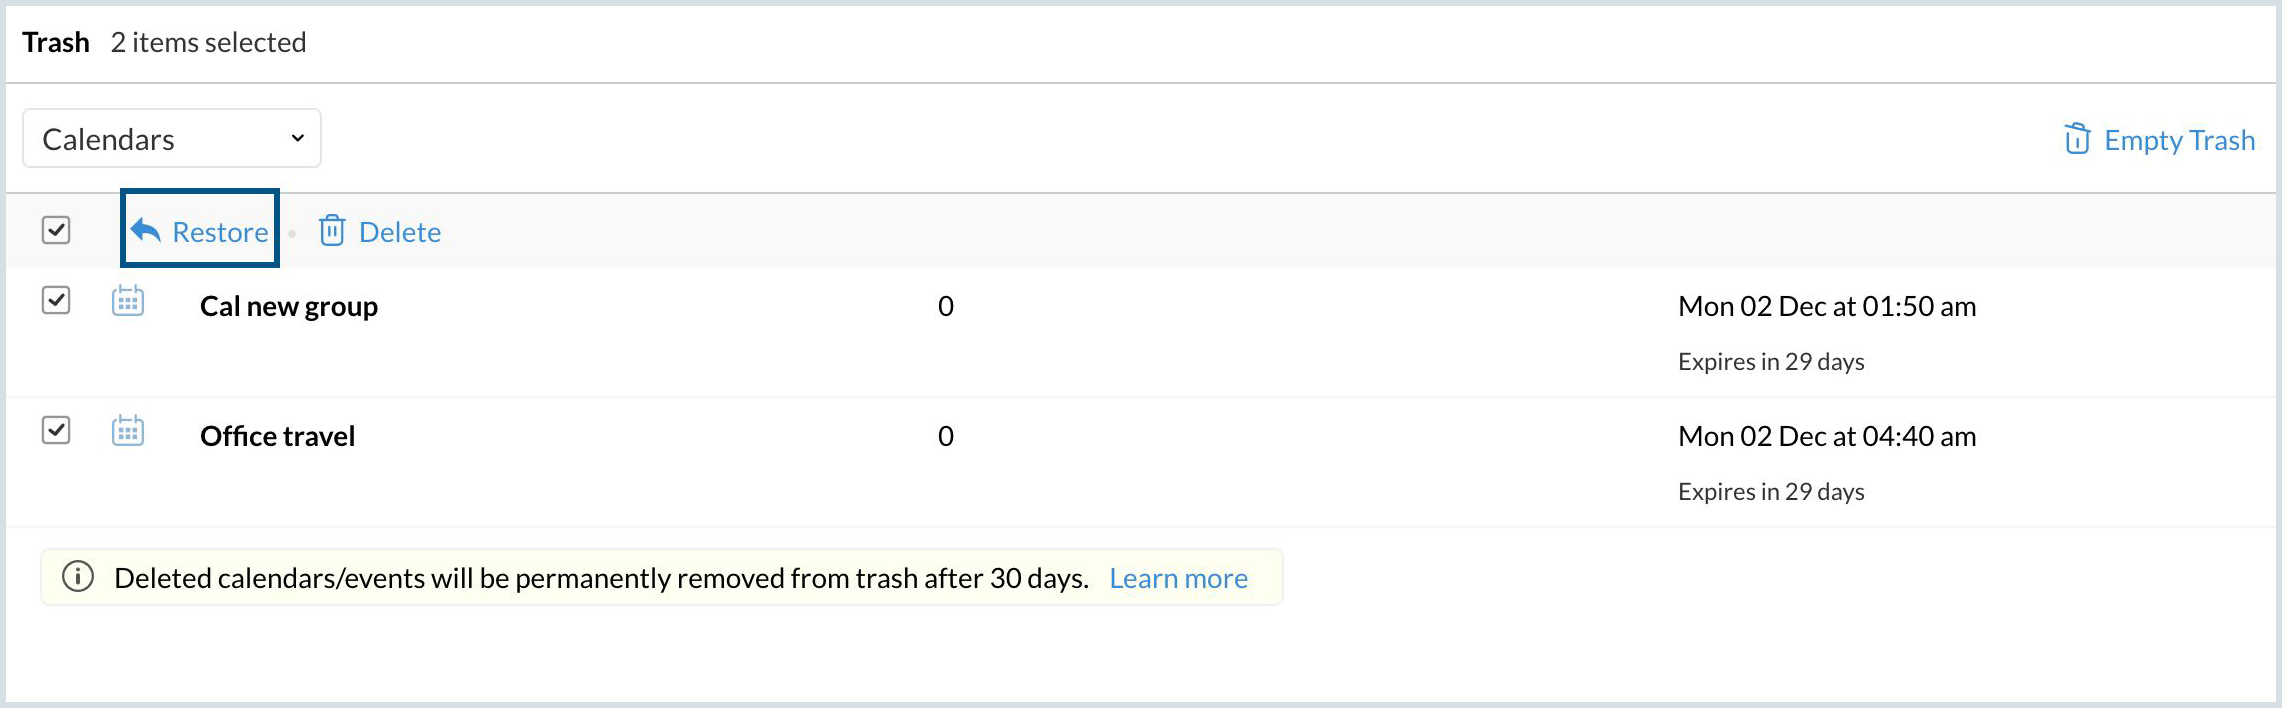Click the Cal new group calendar name
The width and height of the screenshot is (2282, 708).
tap(289, 306)
